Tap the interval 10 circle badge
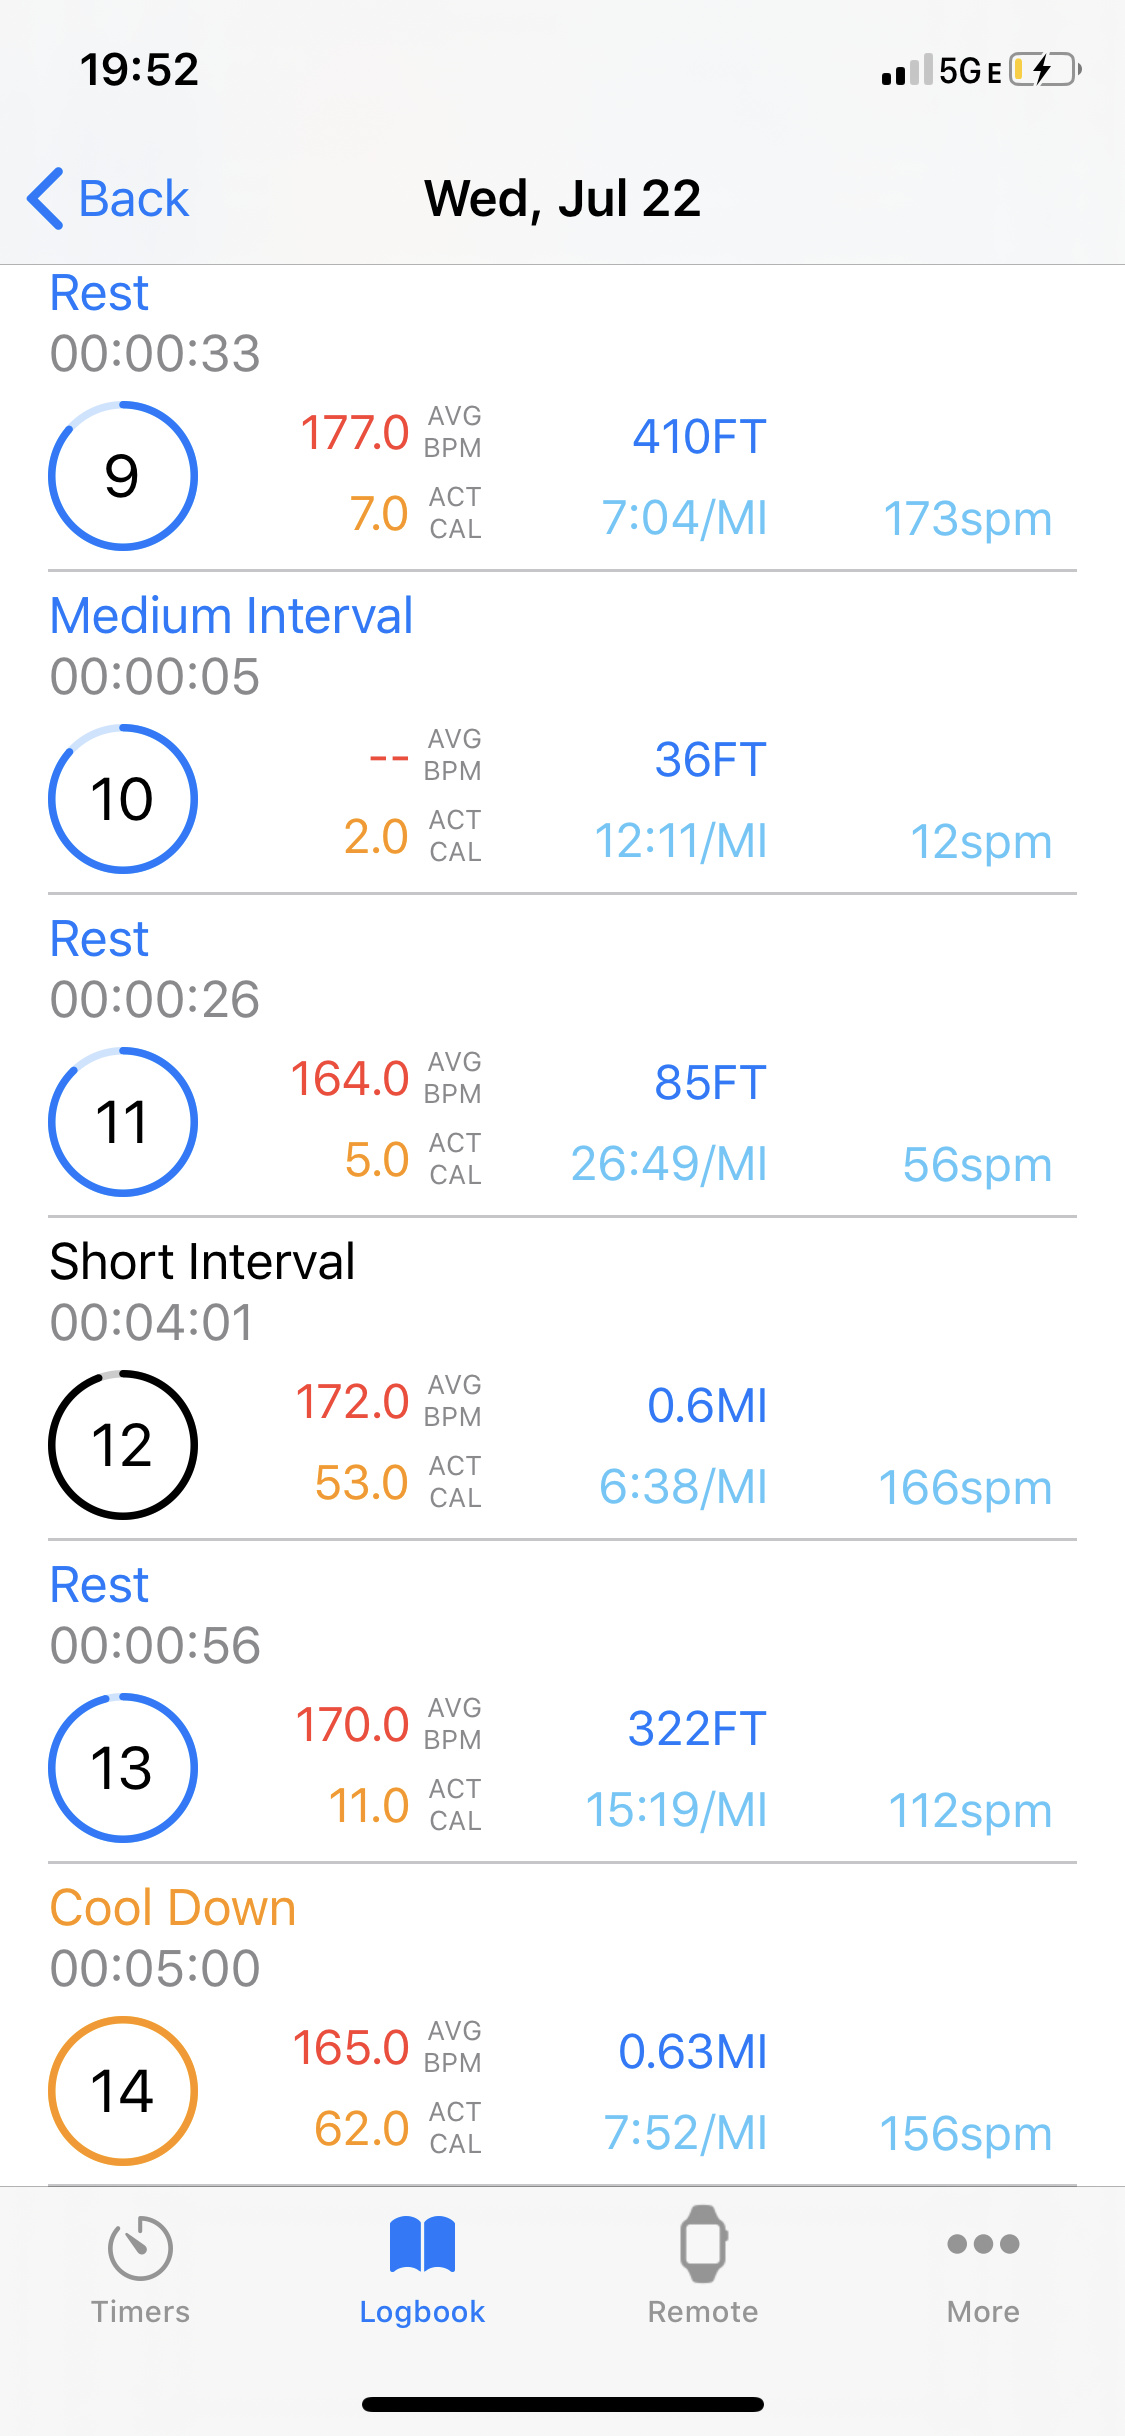Viewport: 1125px width, 2436px height. click(123, 799)
